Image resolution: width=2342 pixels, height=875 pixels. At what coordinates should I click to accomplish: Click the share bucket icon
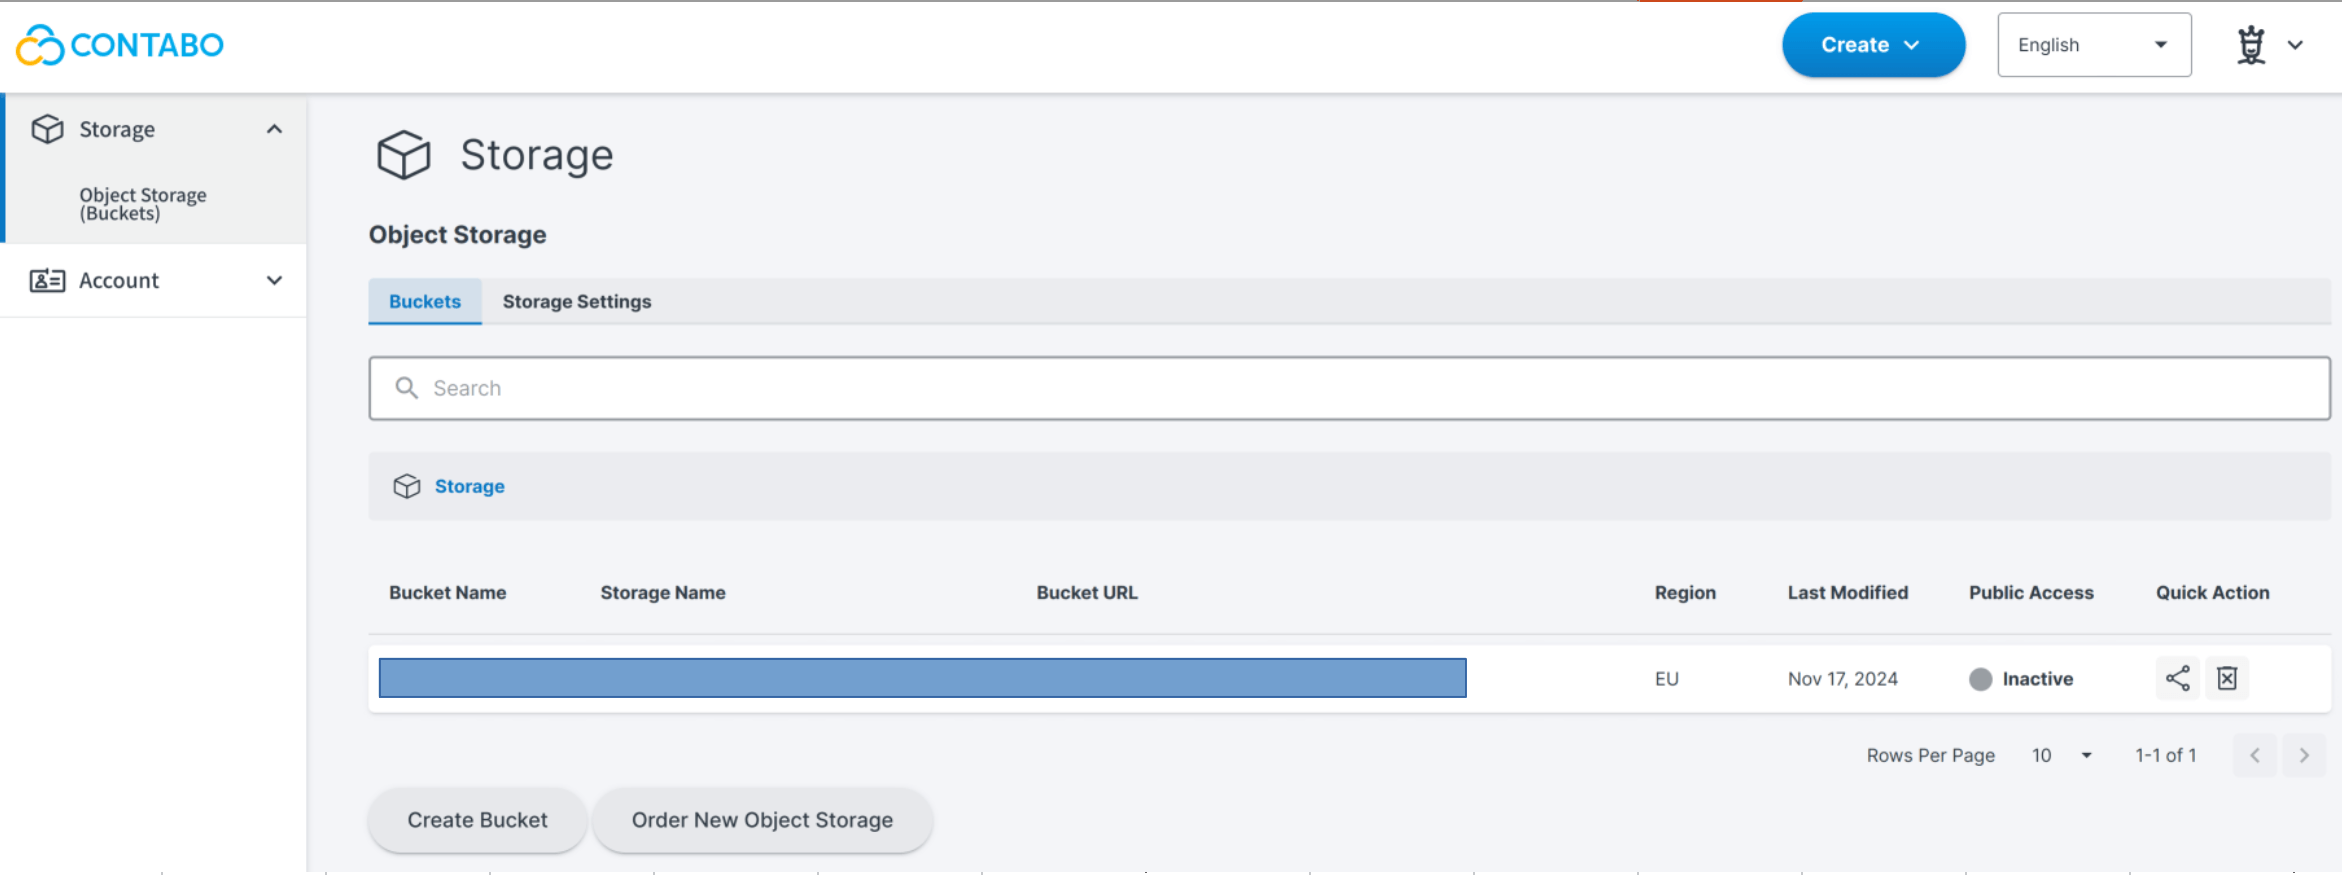point(2177,679)
